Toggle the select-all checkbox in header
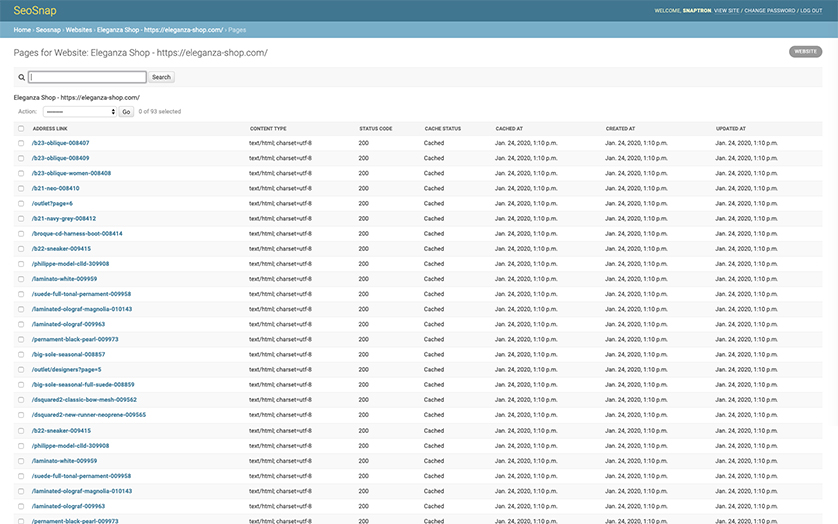838x524 pixels. coord(21,129)
